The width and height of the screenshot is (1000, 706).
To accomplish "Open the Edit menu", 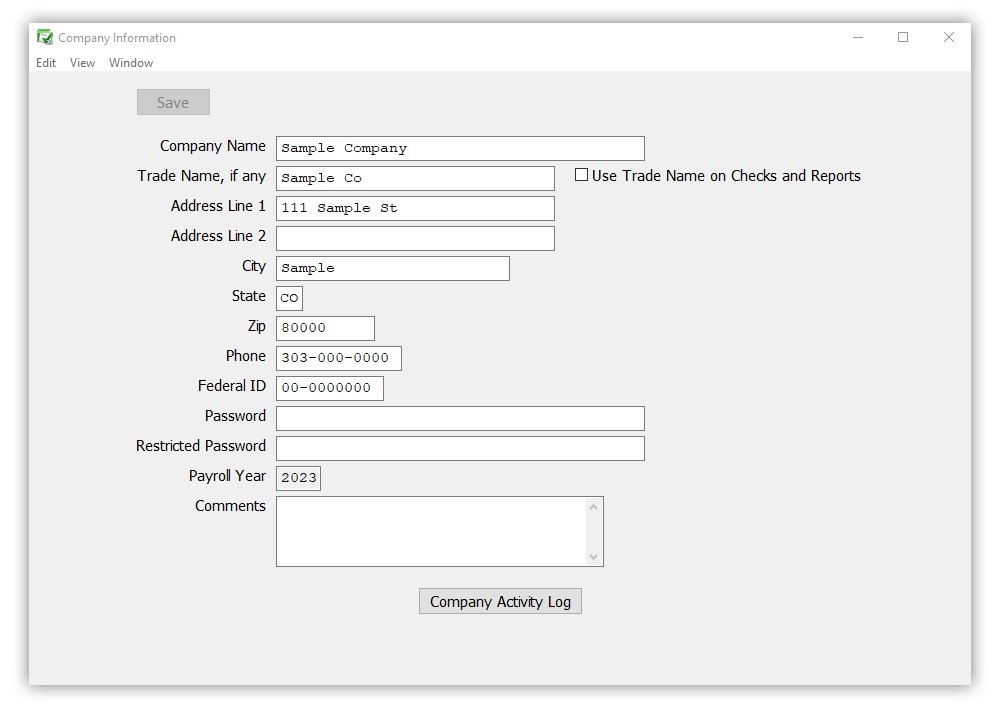I will point(45,62).
